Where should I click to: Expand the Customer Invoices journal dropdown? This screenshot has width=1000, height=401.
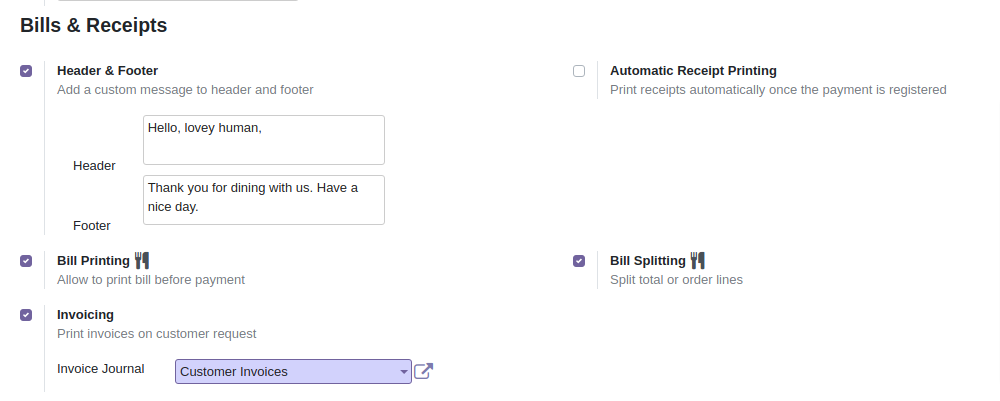293,371
